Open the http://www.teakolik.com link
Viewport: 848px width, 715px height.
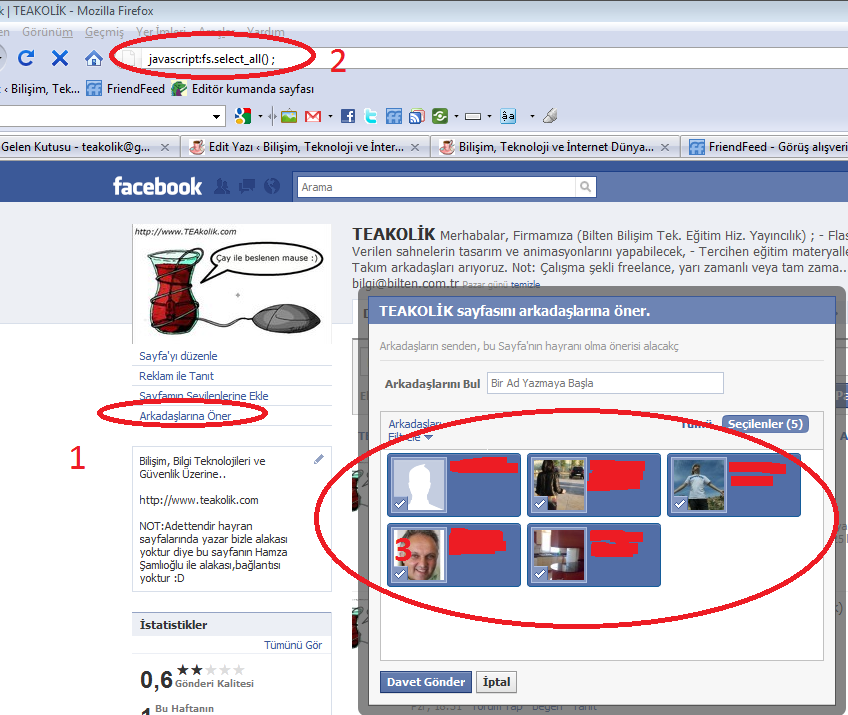[x=199, y=500]
